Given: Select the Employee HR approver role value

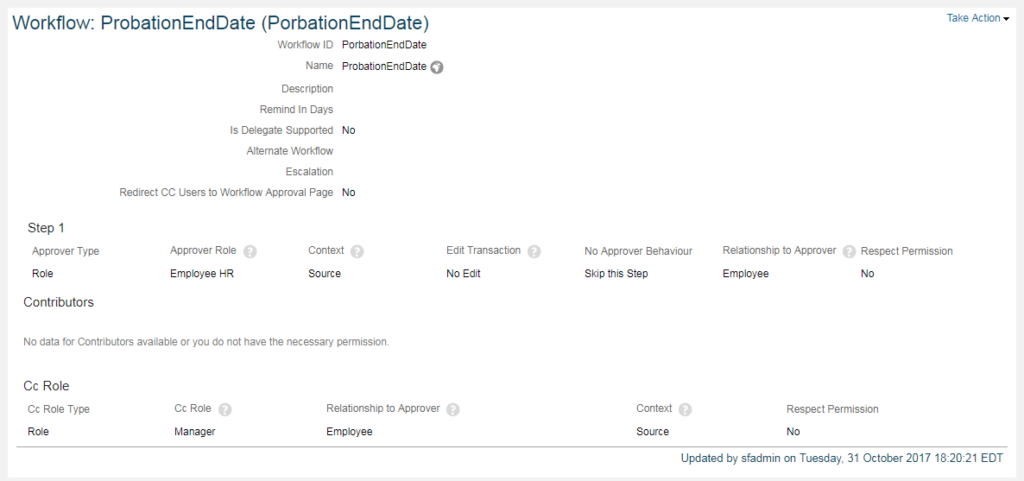Looking at the screenshot, I should click(202, 273).
